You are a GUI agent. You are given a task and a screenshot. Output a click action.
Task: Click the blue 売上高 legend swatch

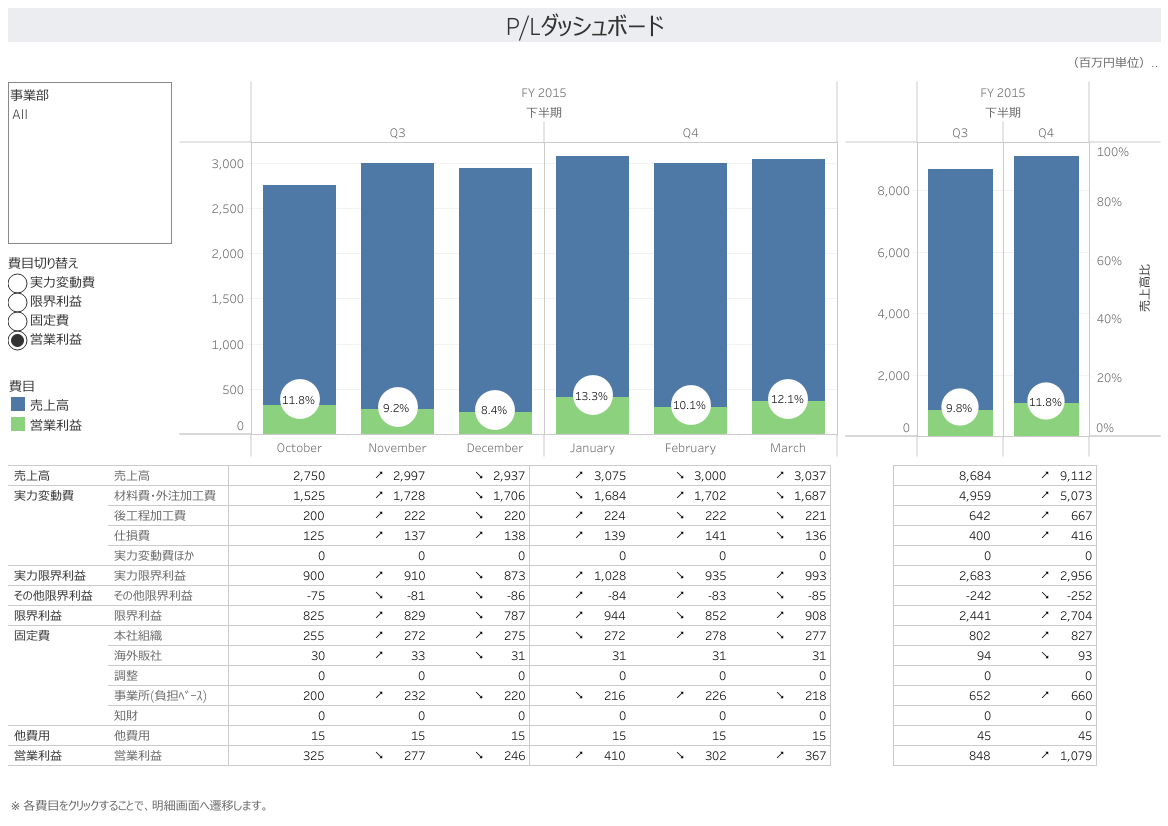[x=18, y=405]
